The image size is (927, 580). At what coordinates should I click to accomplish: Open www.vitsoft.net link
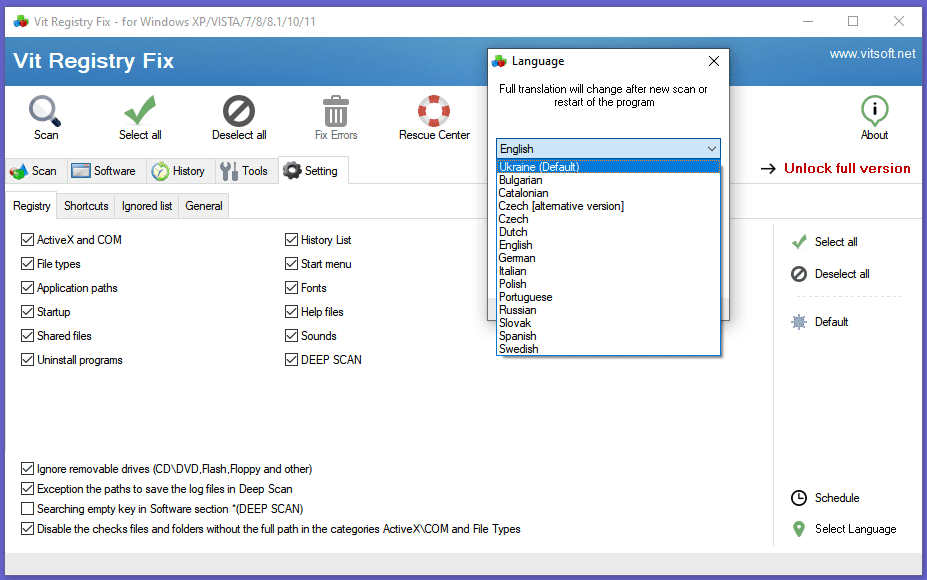(873, 54)
